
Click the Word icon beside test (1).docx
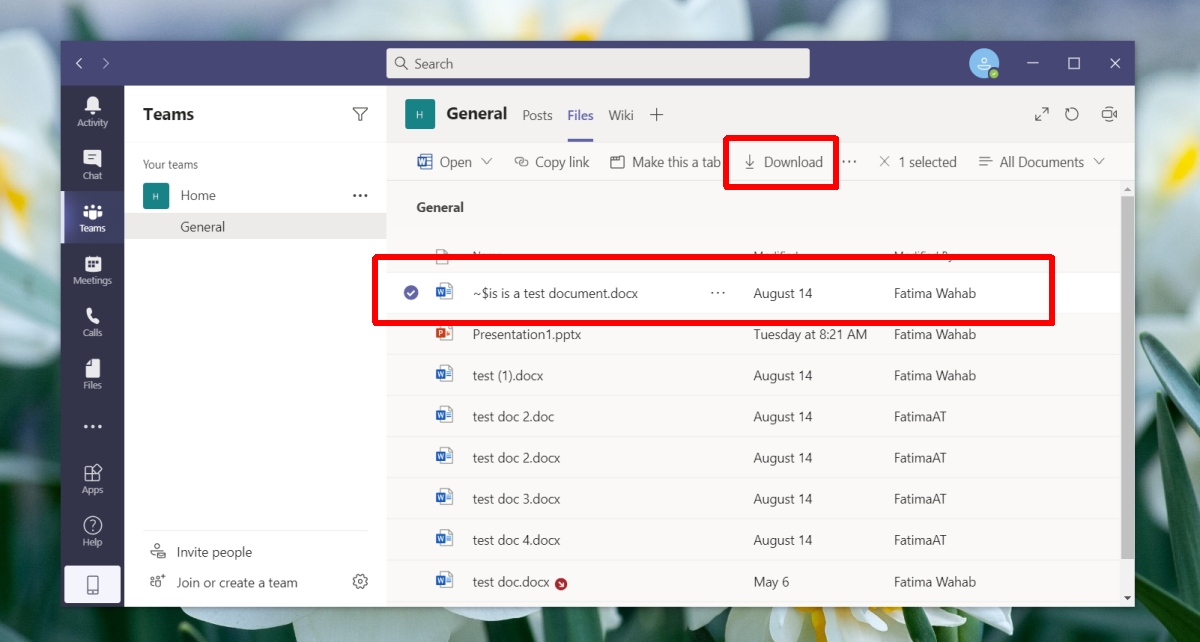444,375
